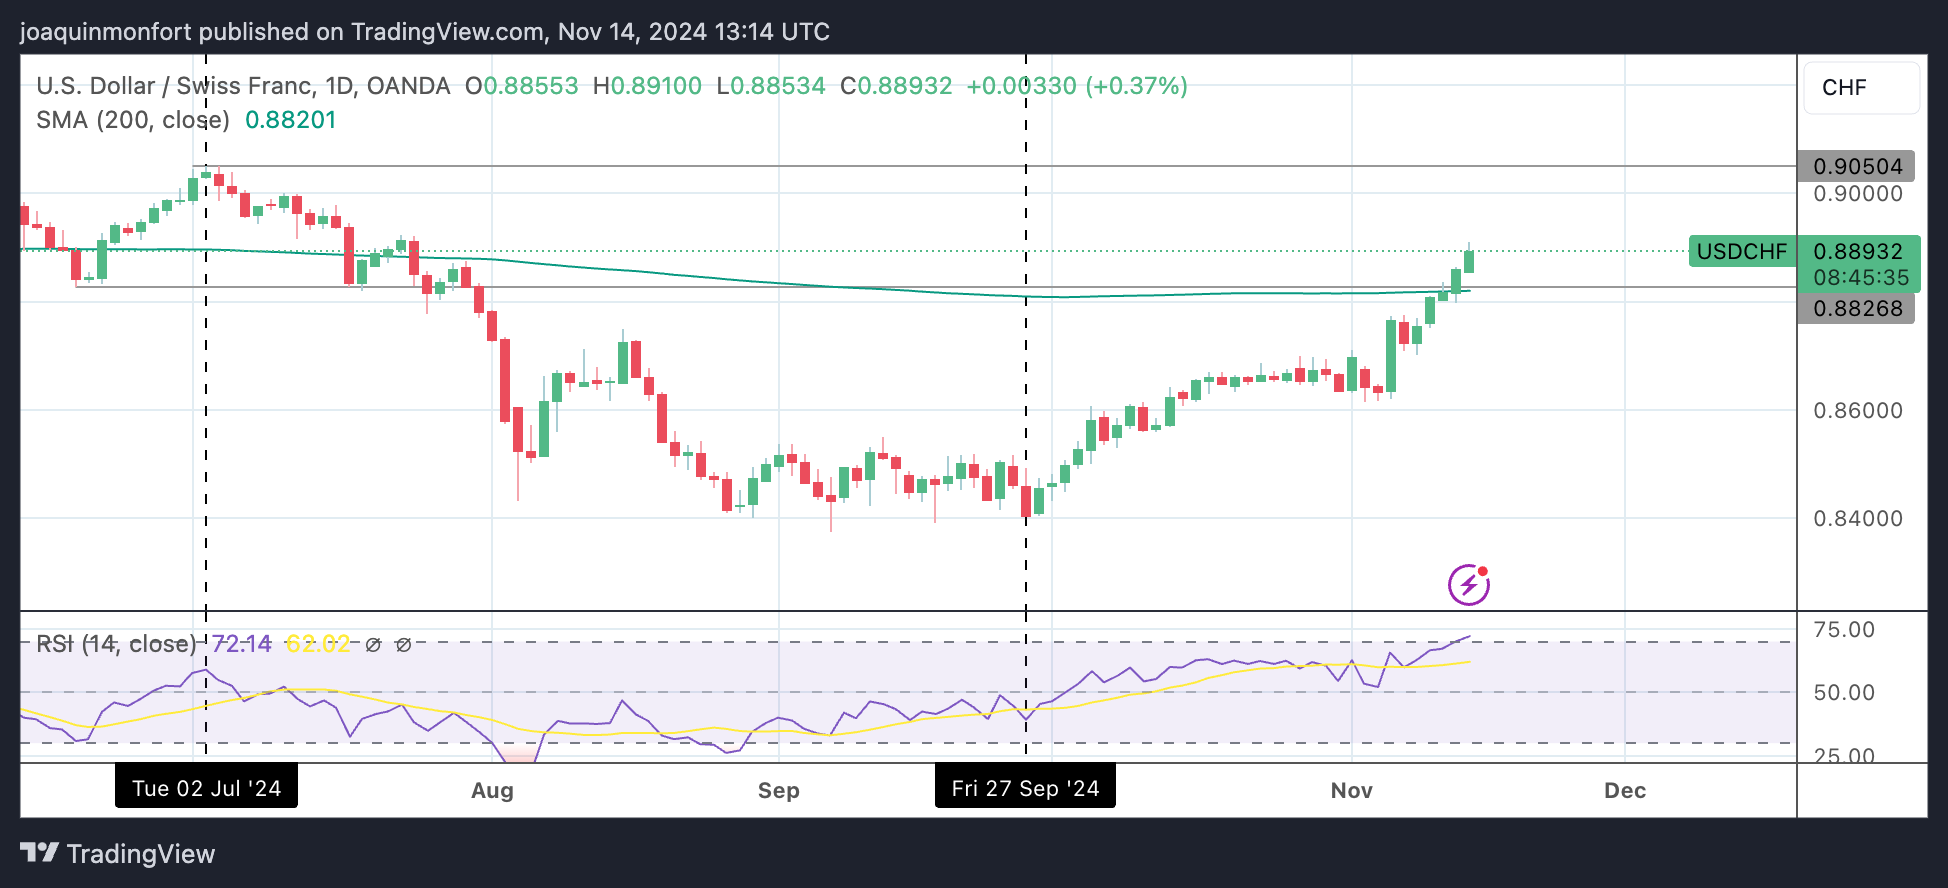
Task: Select the 0.88268 horizontal line price label
Action: [1856, 308]
